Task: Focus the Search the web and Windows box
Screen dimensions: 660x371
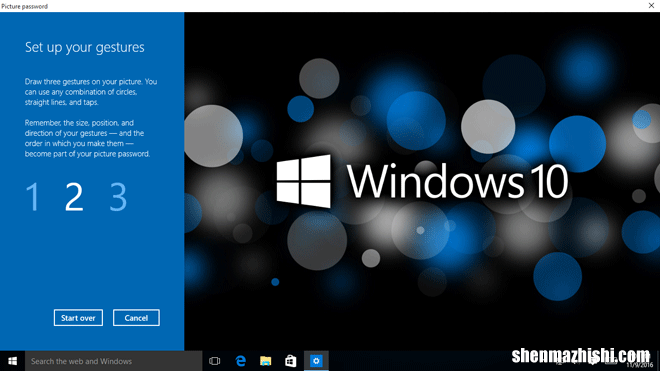Action: (114, 361)
